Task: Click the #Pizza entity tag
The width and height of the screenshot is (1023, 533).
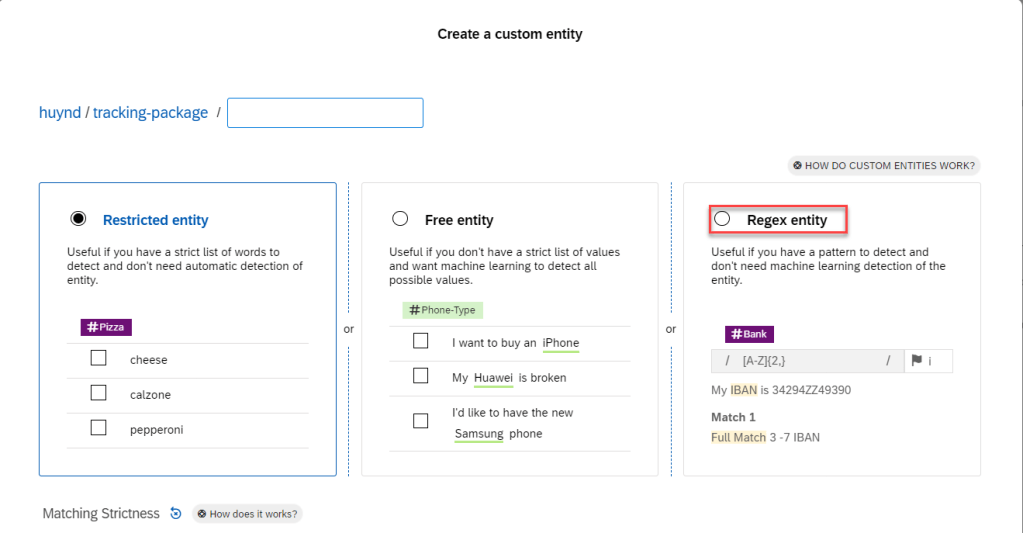Action: (x=106, y=327)
